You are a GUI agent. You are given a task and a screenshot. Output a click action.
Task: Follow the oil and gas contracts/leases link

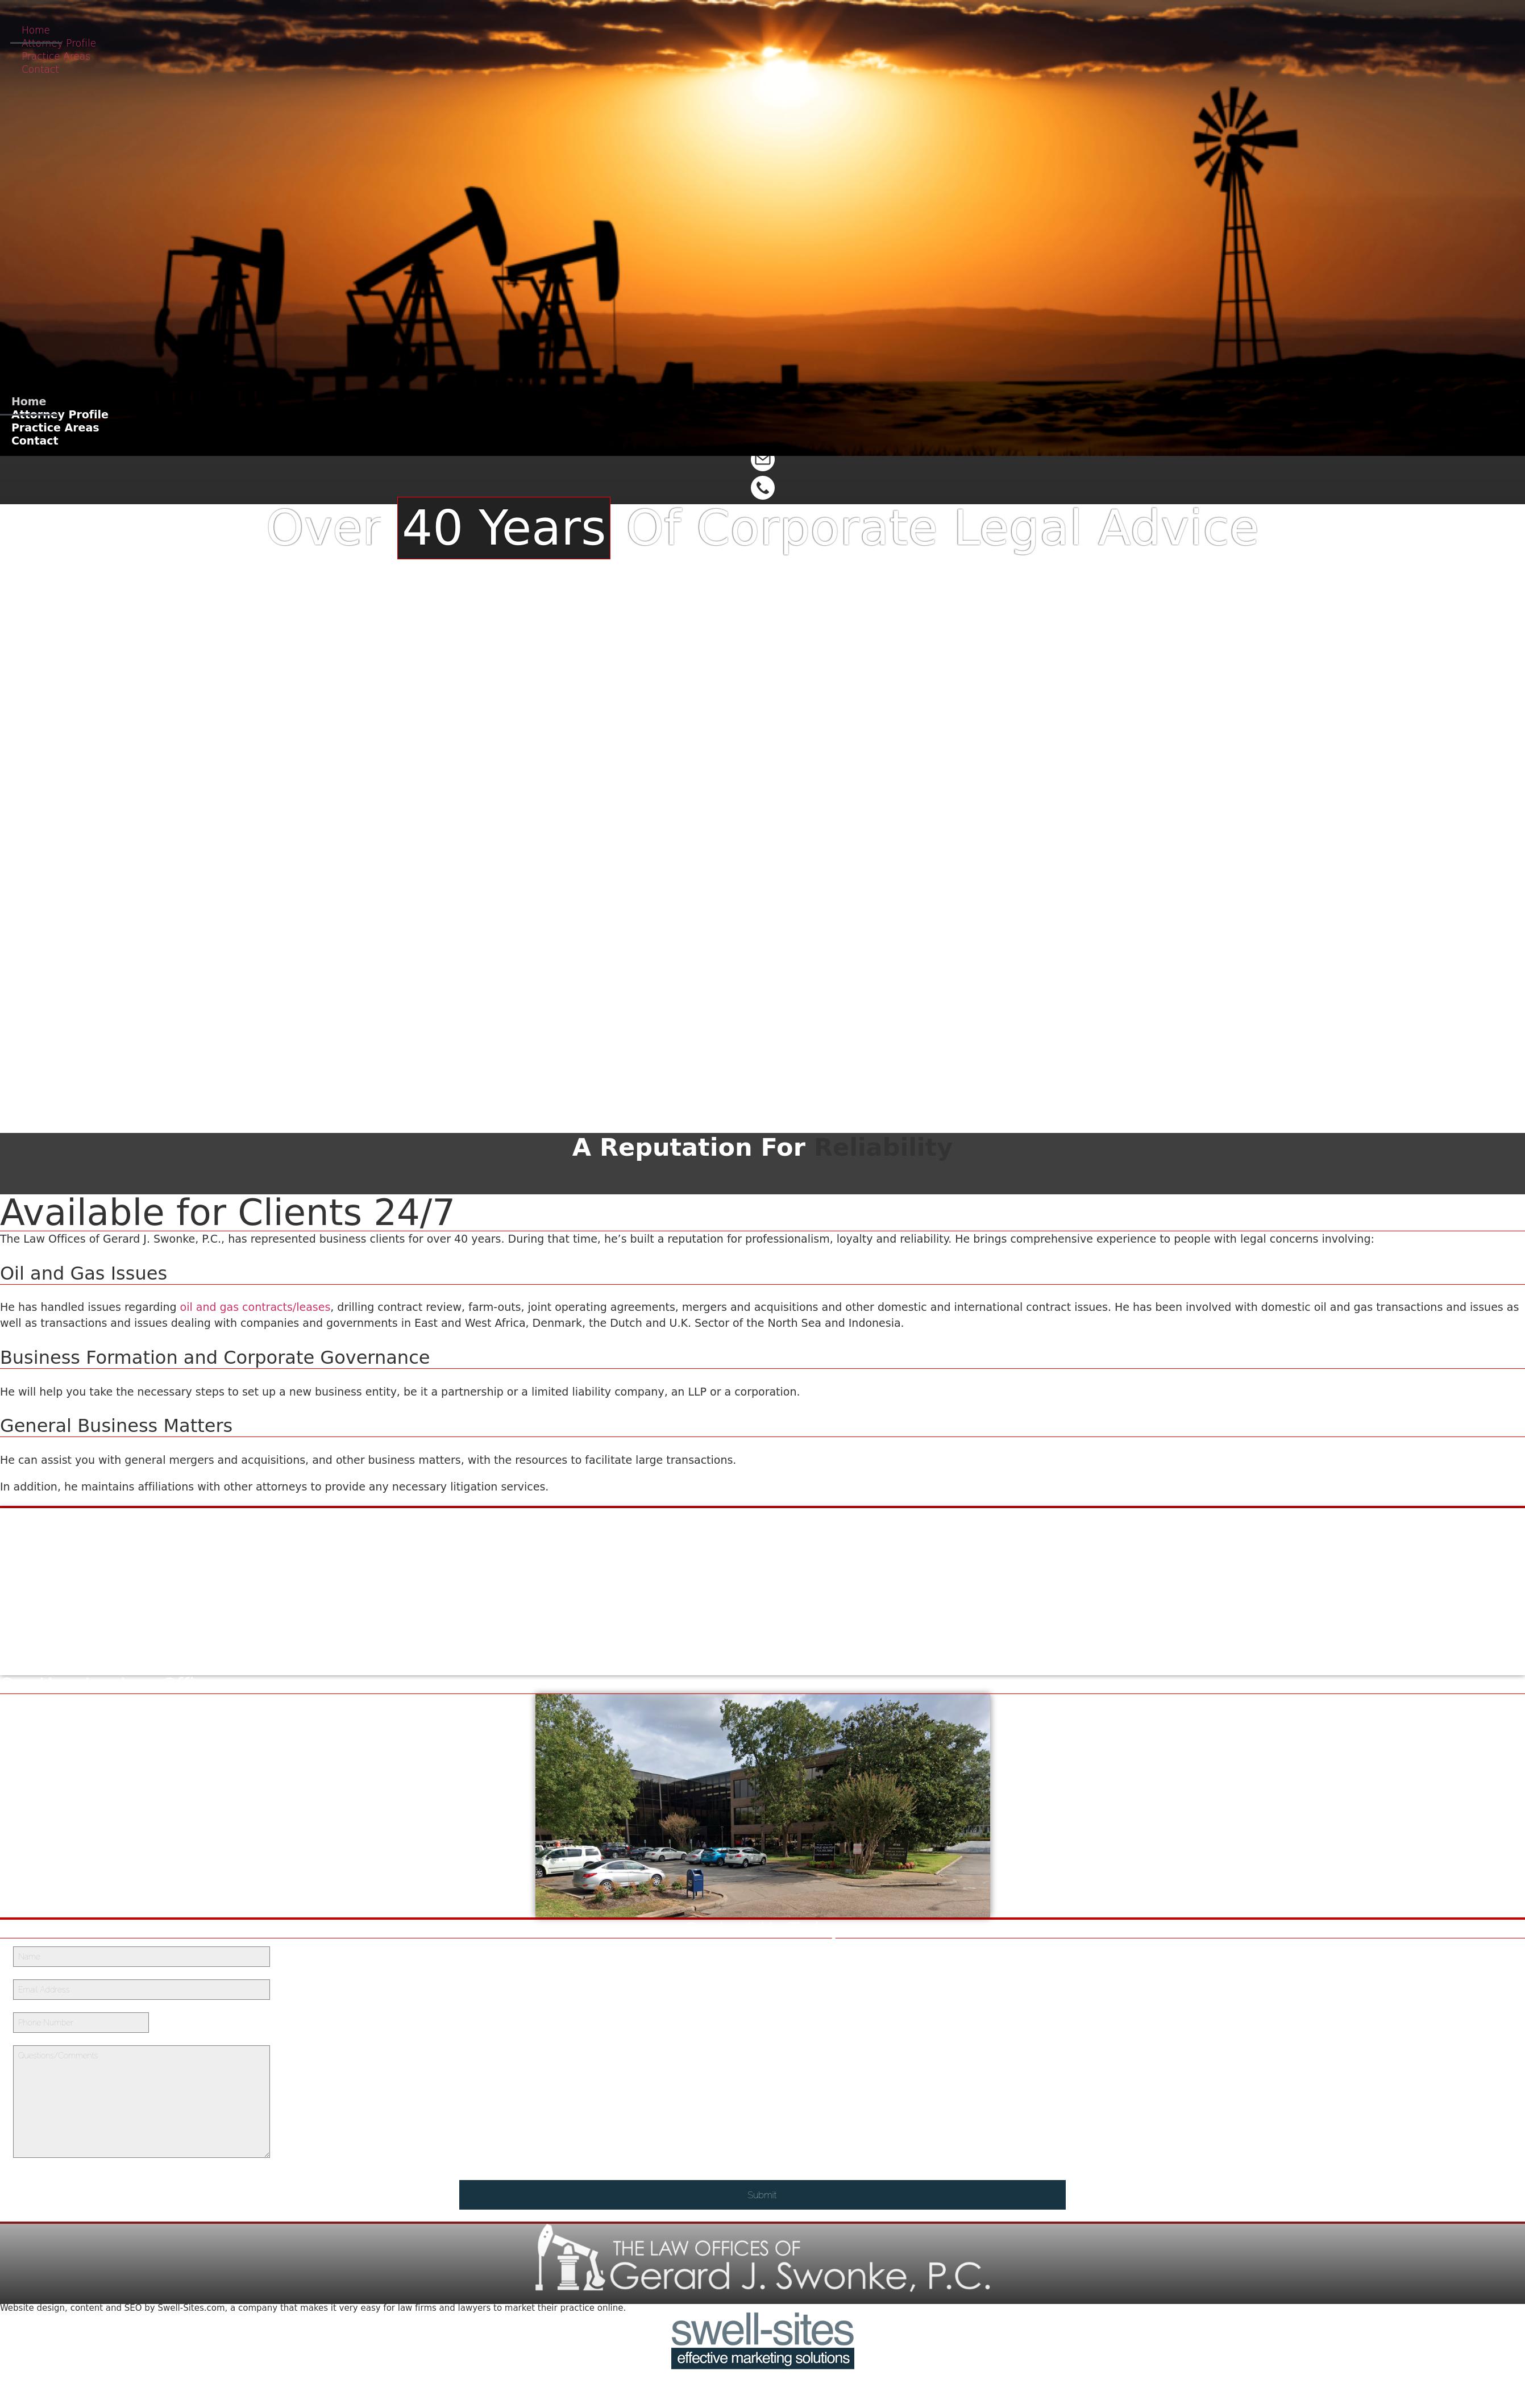[255, 1307]
